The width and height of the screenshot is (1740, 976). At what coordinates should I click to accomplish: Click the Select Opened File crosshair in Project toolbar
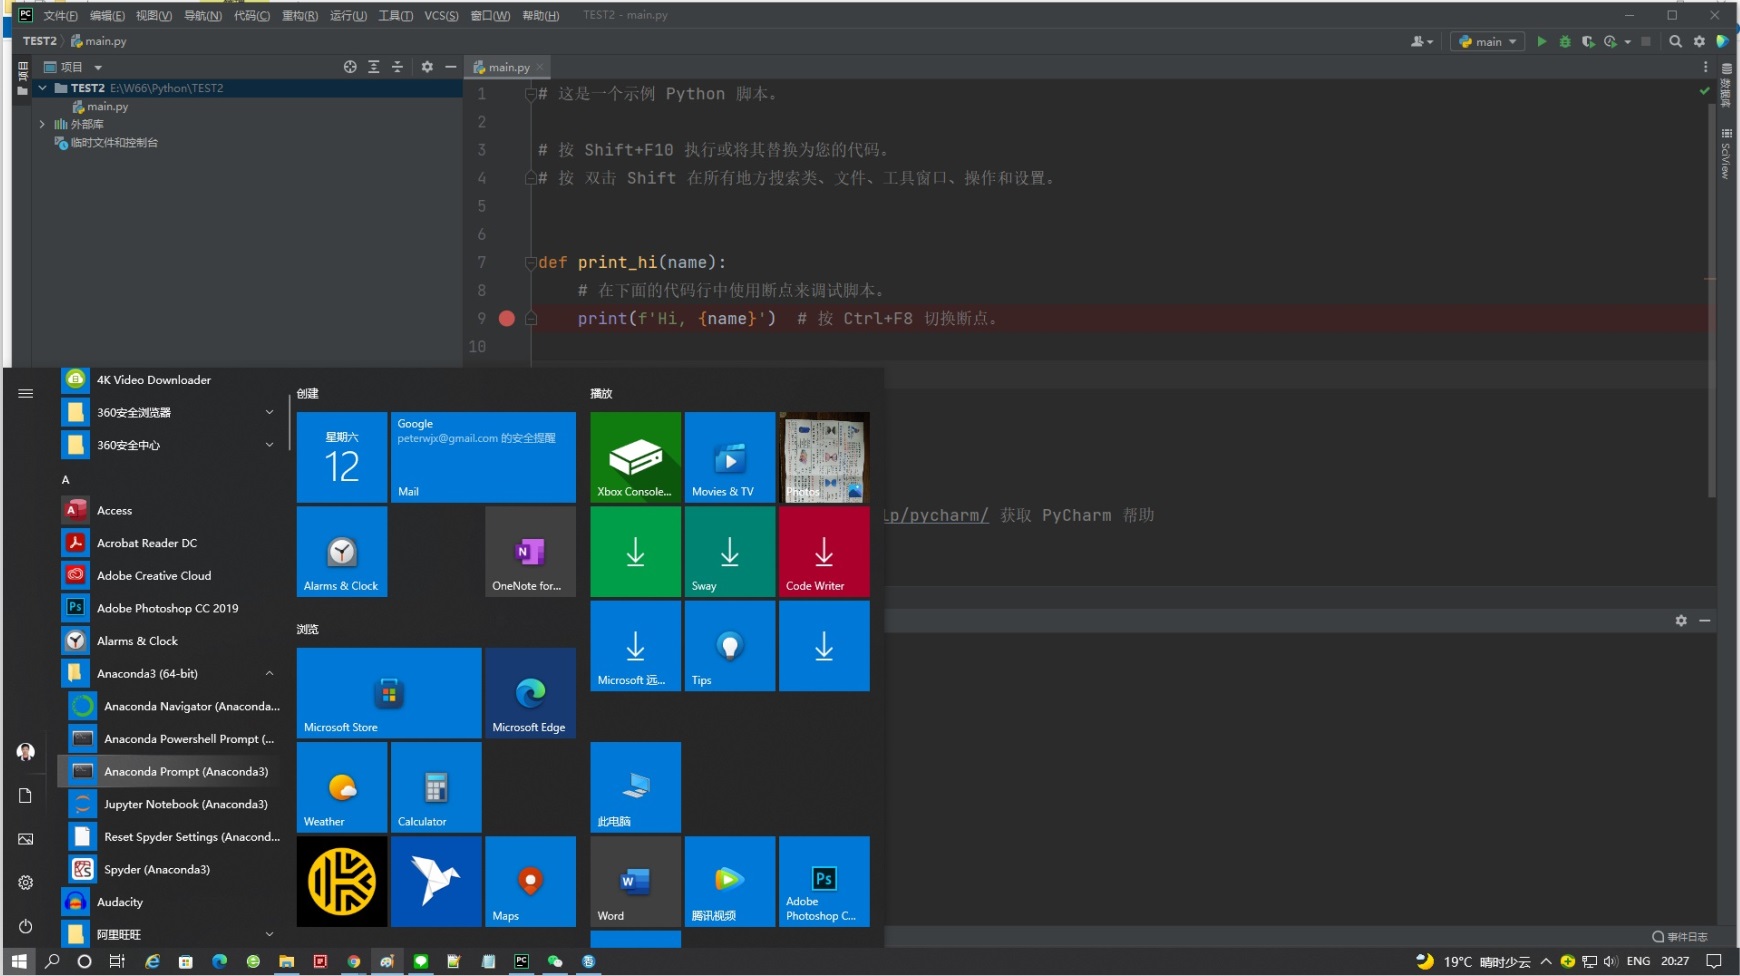349,66
